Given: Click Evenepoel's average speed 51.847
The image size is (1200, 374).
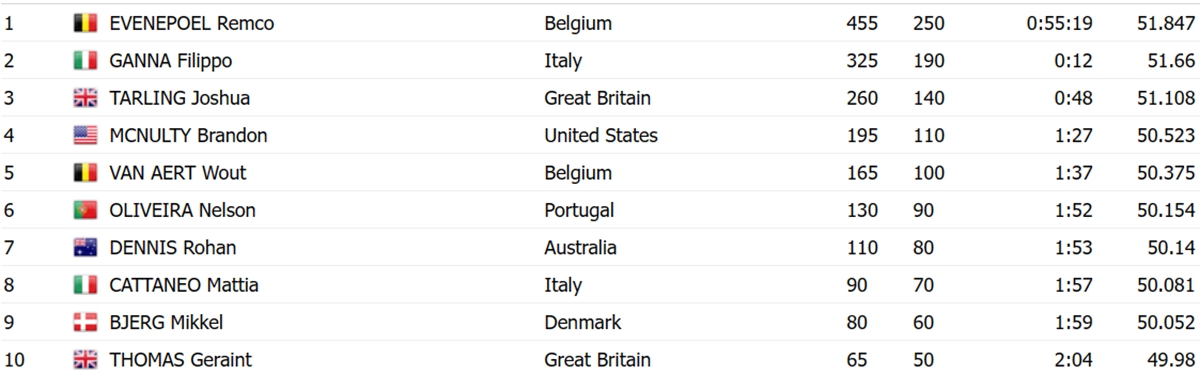Looking at the screenshot, I should pyautogui.click(x=1165, y=23).
